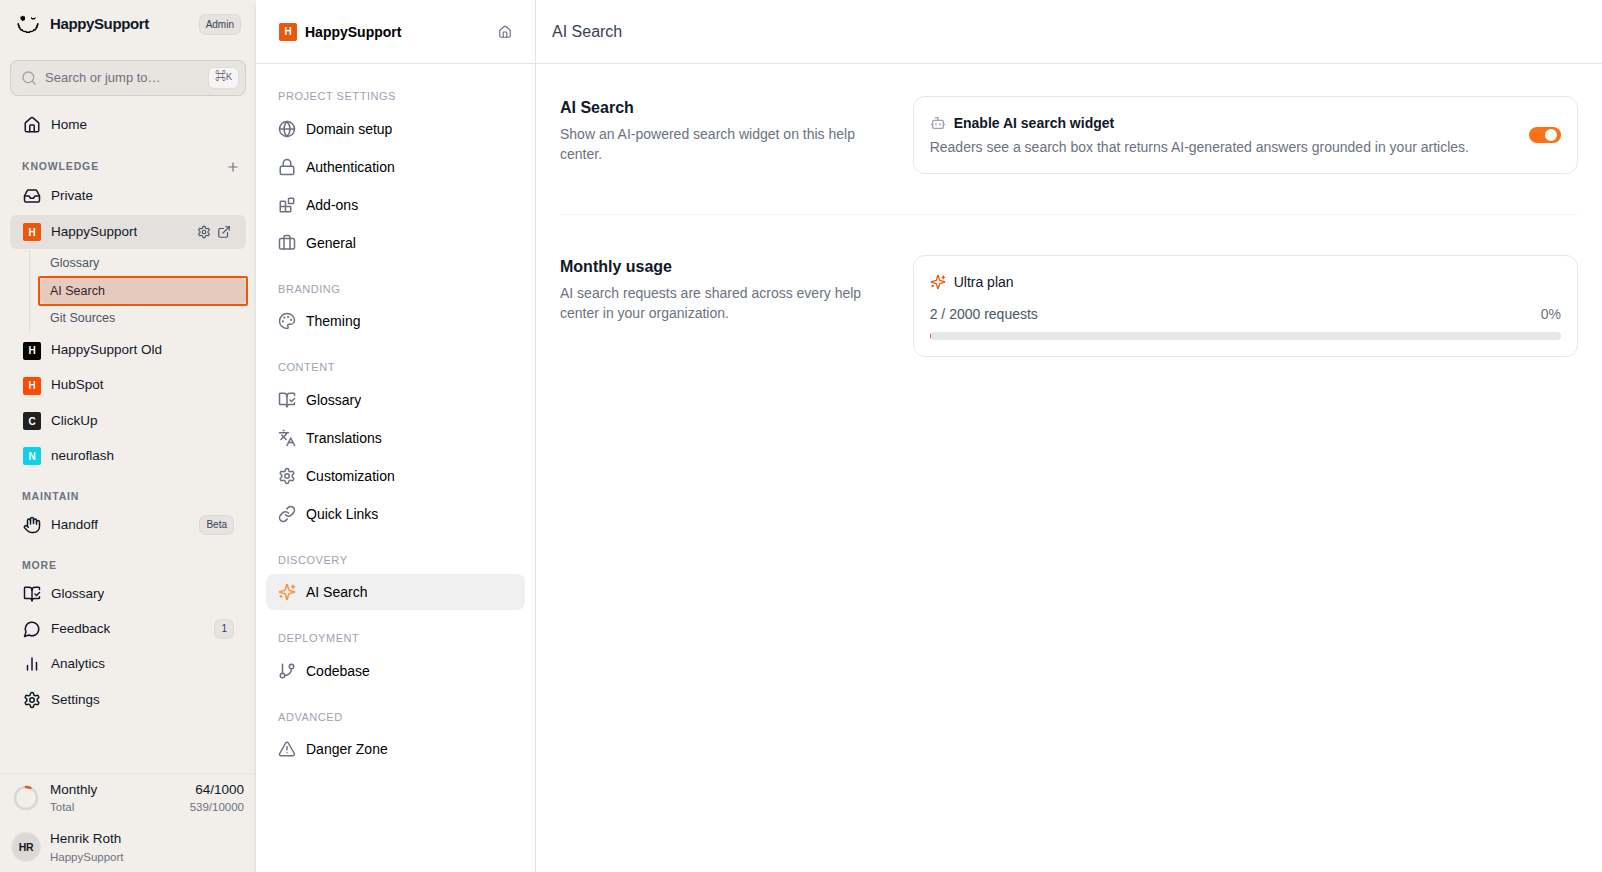This screenshot has height=872, width=1602.
Task: Add new knowledge with plus icon
Action: click(x=233, y=167)
